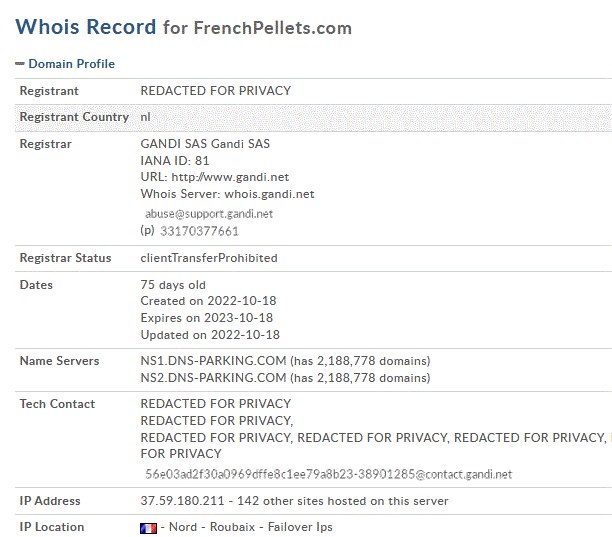Open the FrenchPellets.com heading link
The image size is (612, 537).
(273, 28)
